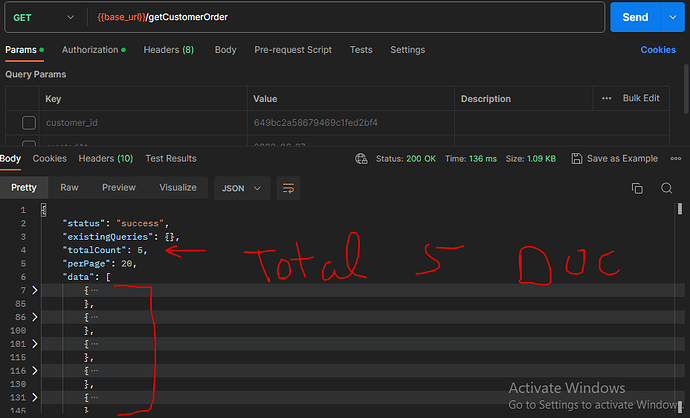Open the GET method dropdown
Image resolution: width=690 pixels, height=418 pixels.
point(44,18)
